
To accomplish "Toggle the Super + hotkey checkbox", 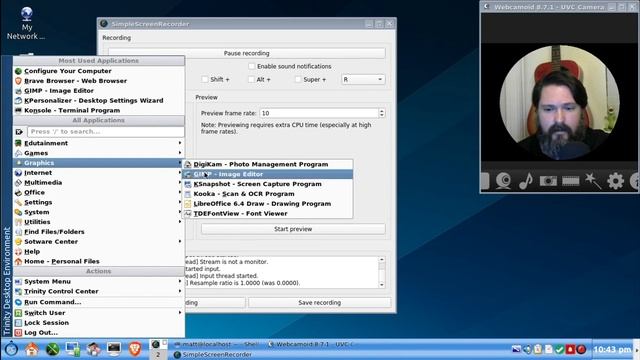I will 298,79.
